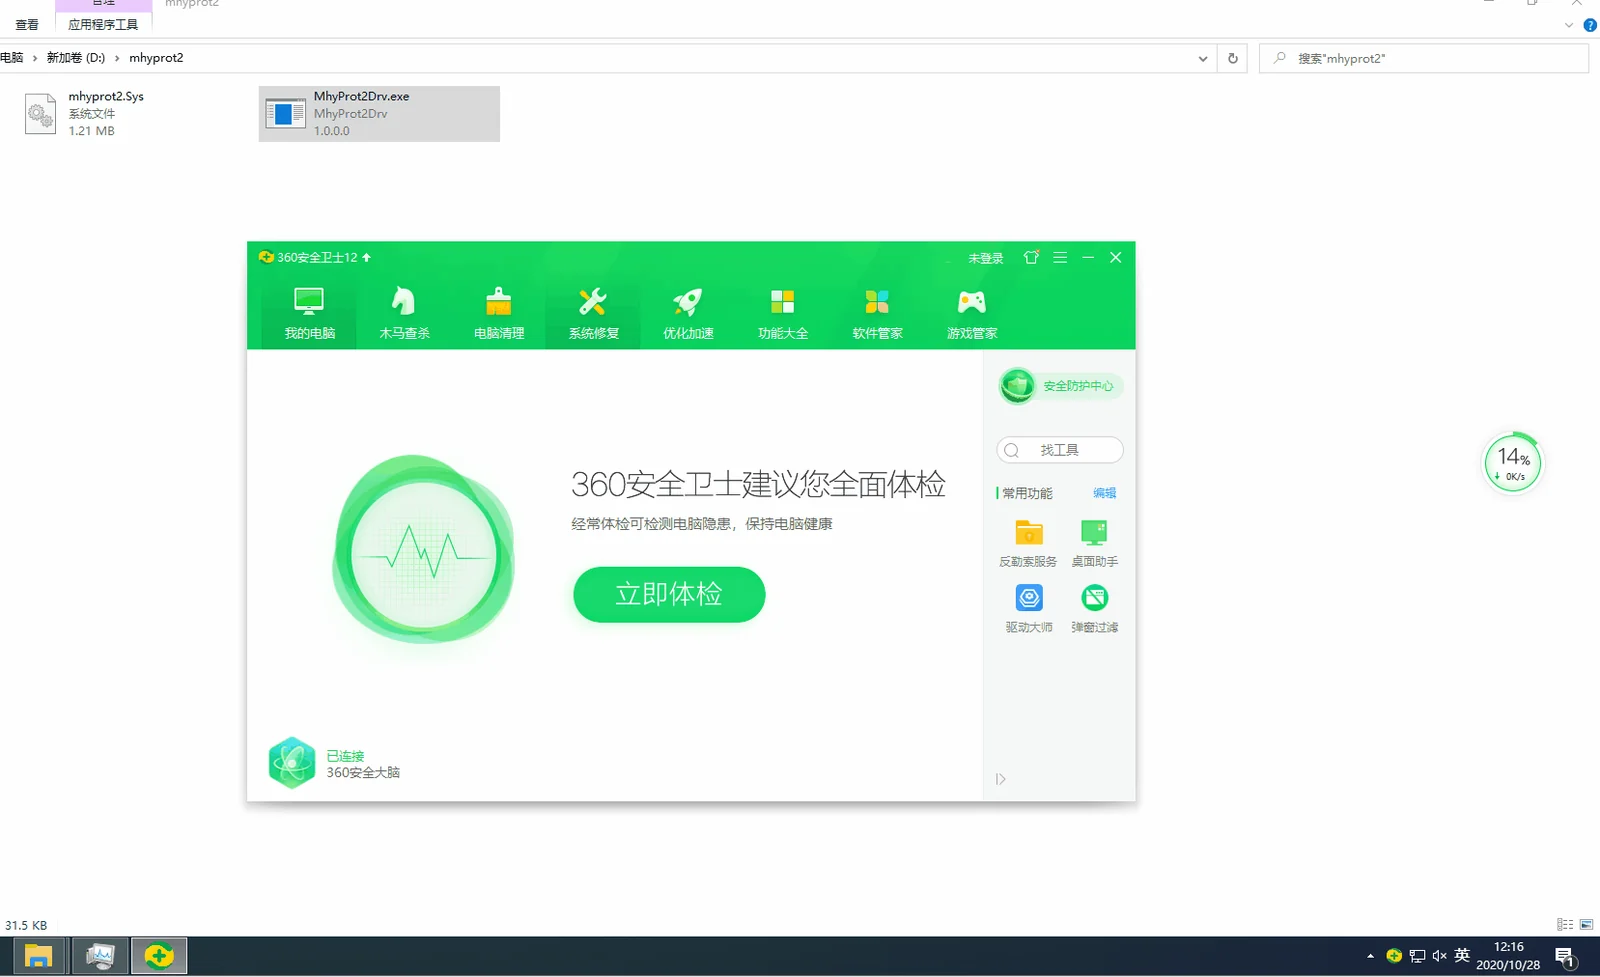Launch 驱动大师 tool
Viewport: 1600px width, 977px height.
(x=1029, y=609)
